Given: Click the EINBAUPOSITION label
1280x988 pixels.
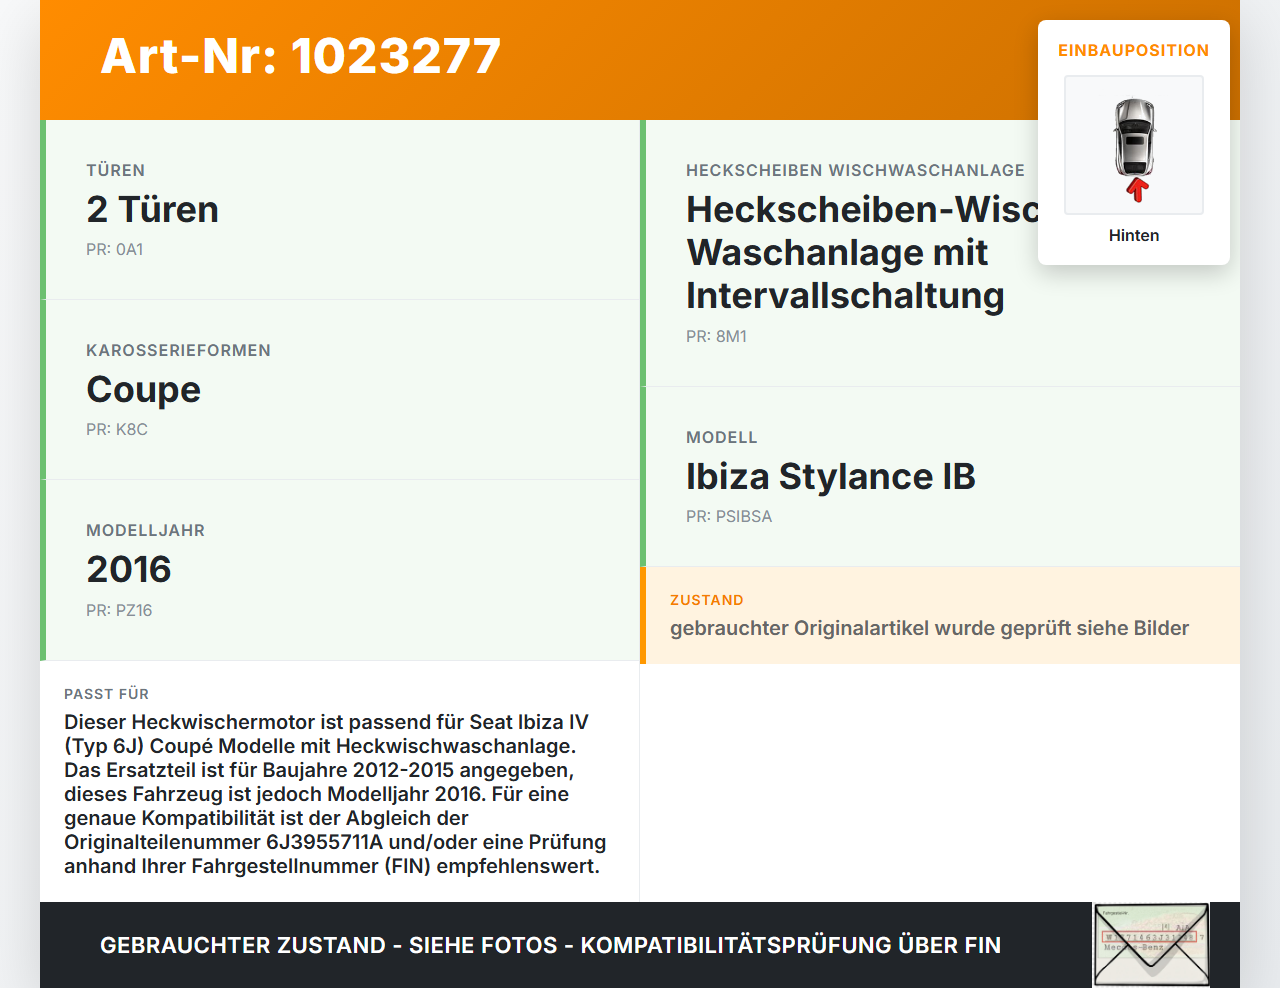Looking at the screenshot, I should pos(1134,50).
